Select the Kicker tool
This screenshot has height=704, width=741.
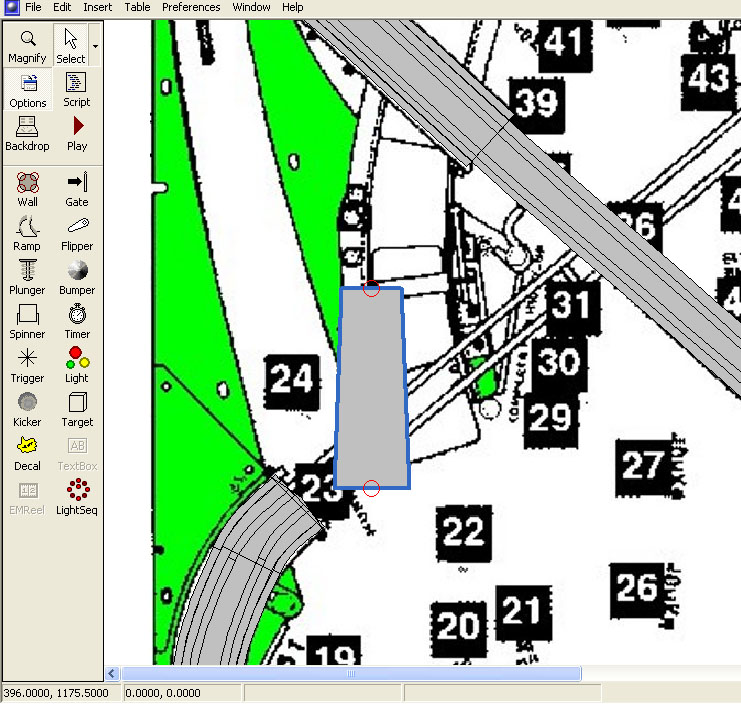click(27, 409)
